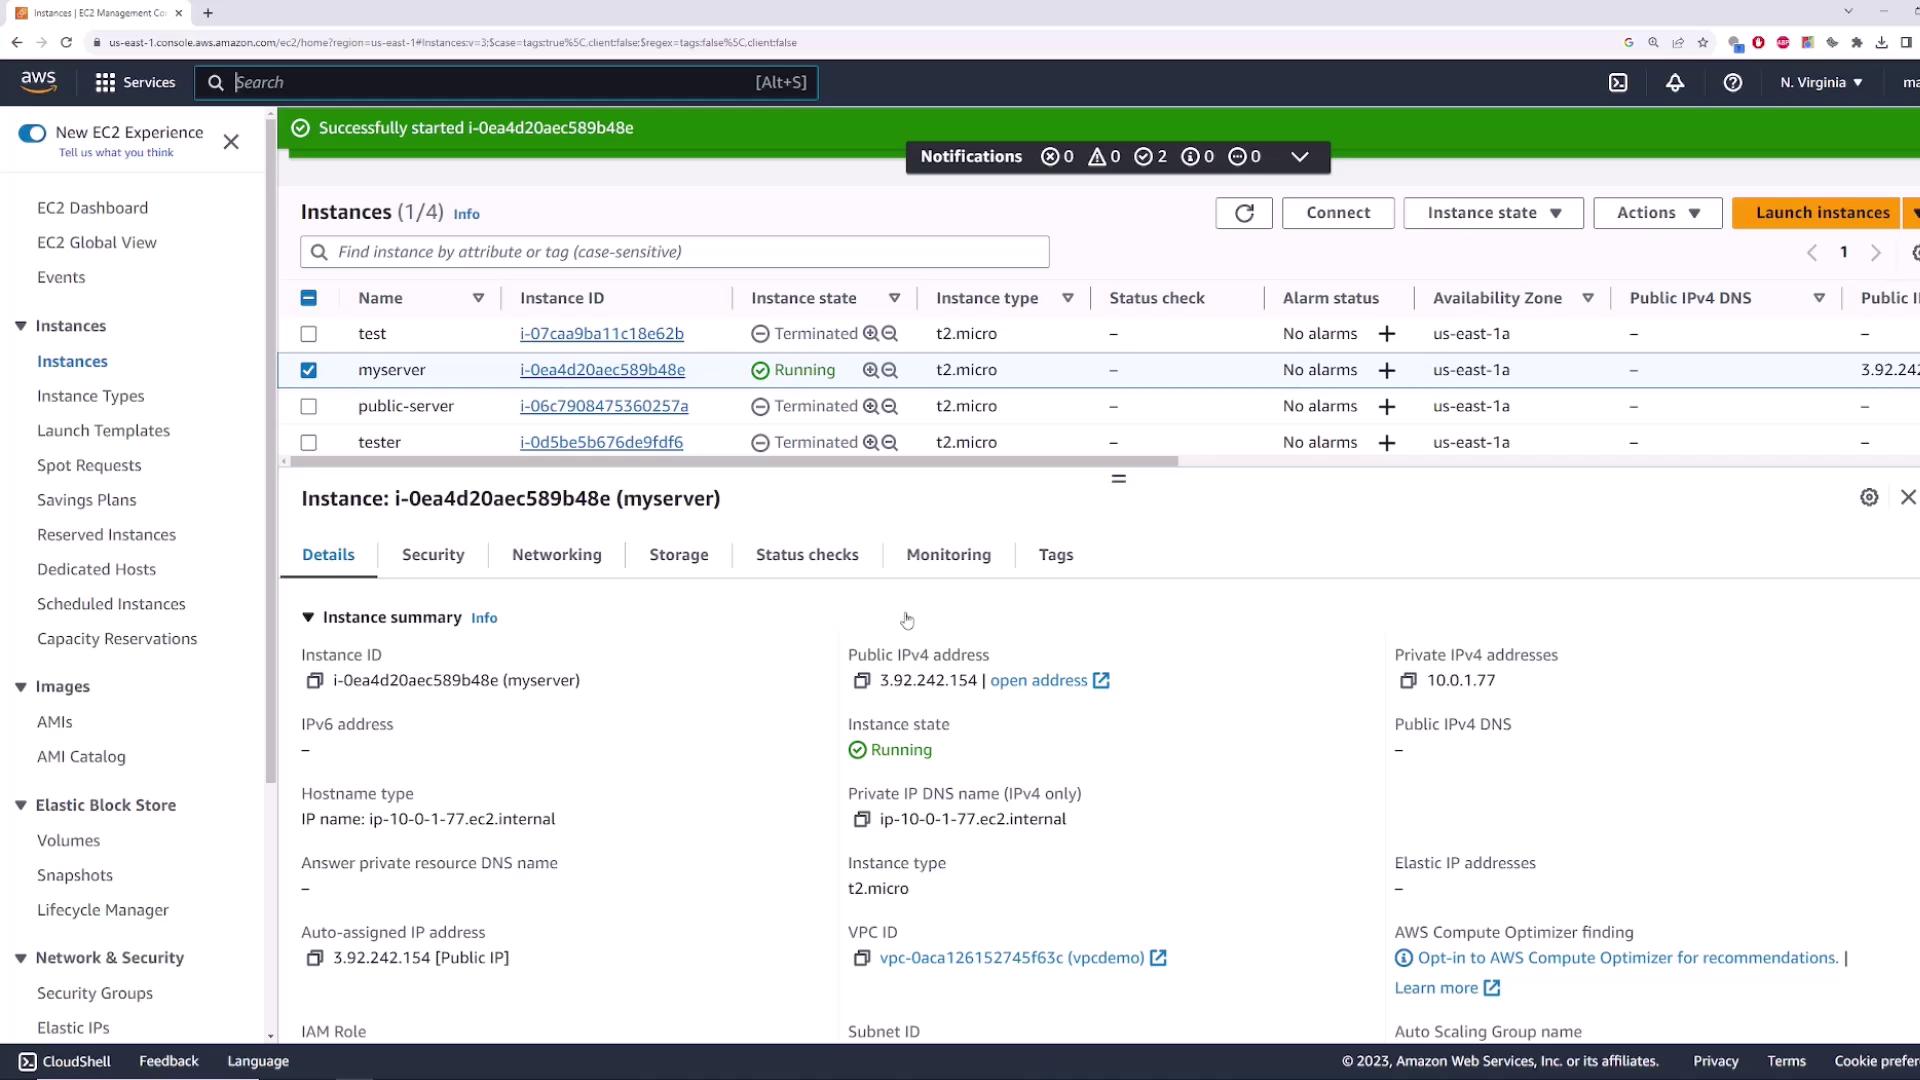Click the Connect button

1337,213
